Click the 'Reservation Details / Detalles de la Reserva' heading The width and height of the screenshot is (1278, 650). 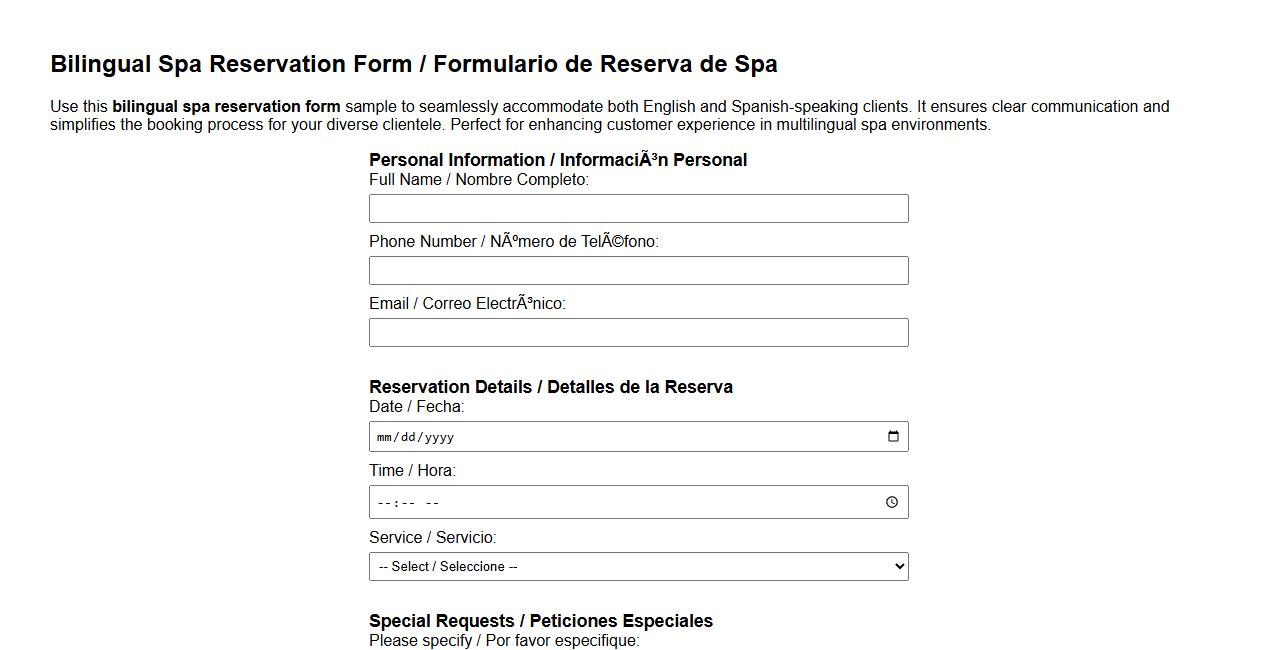point(551,386)
